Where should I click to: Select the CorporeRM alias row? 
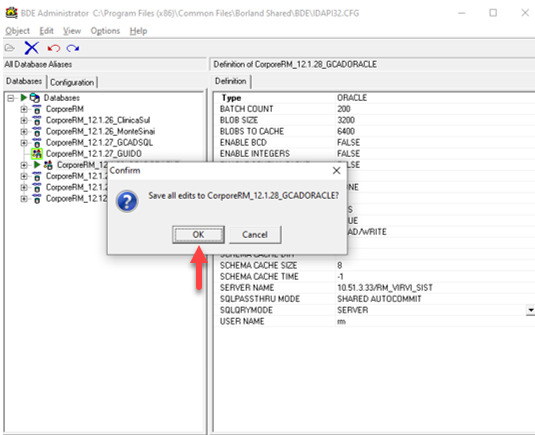65,109
